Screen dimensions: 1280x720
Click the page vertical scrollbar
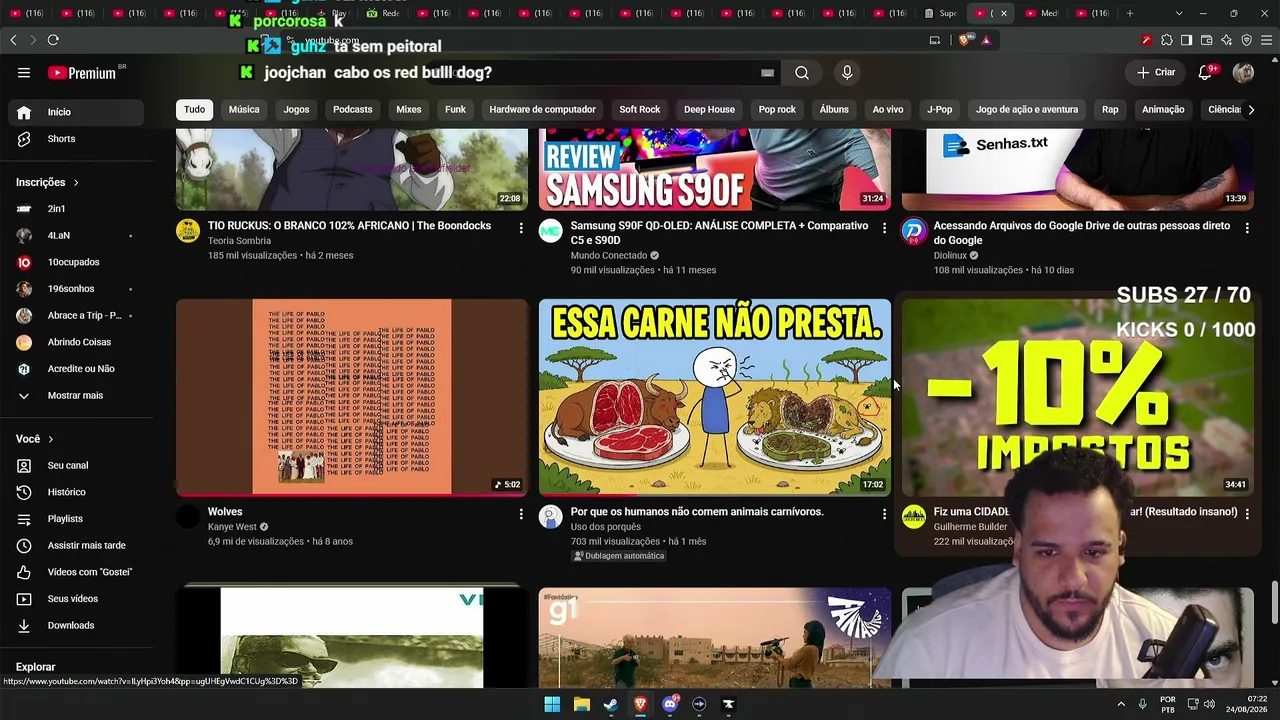1274,602
